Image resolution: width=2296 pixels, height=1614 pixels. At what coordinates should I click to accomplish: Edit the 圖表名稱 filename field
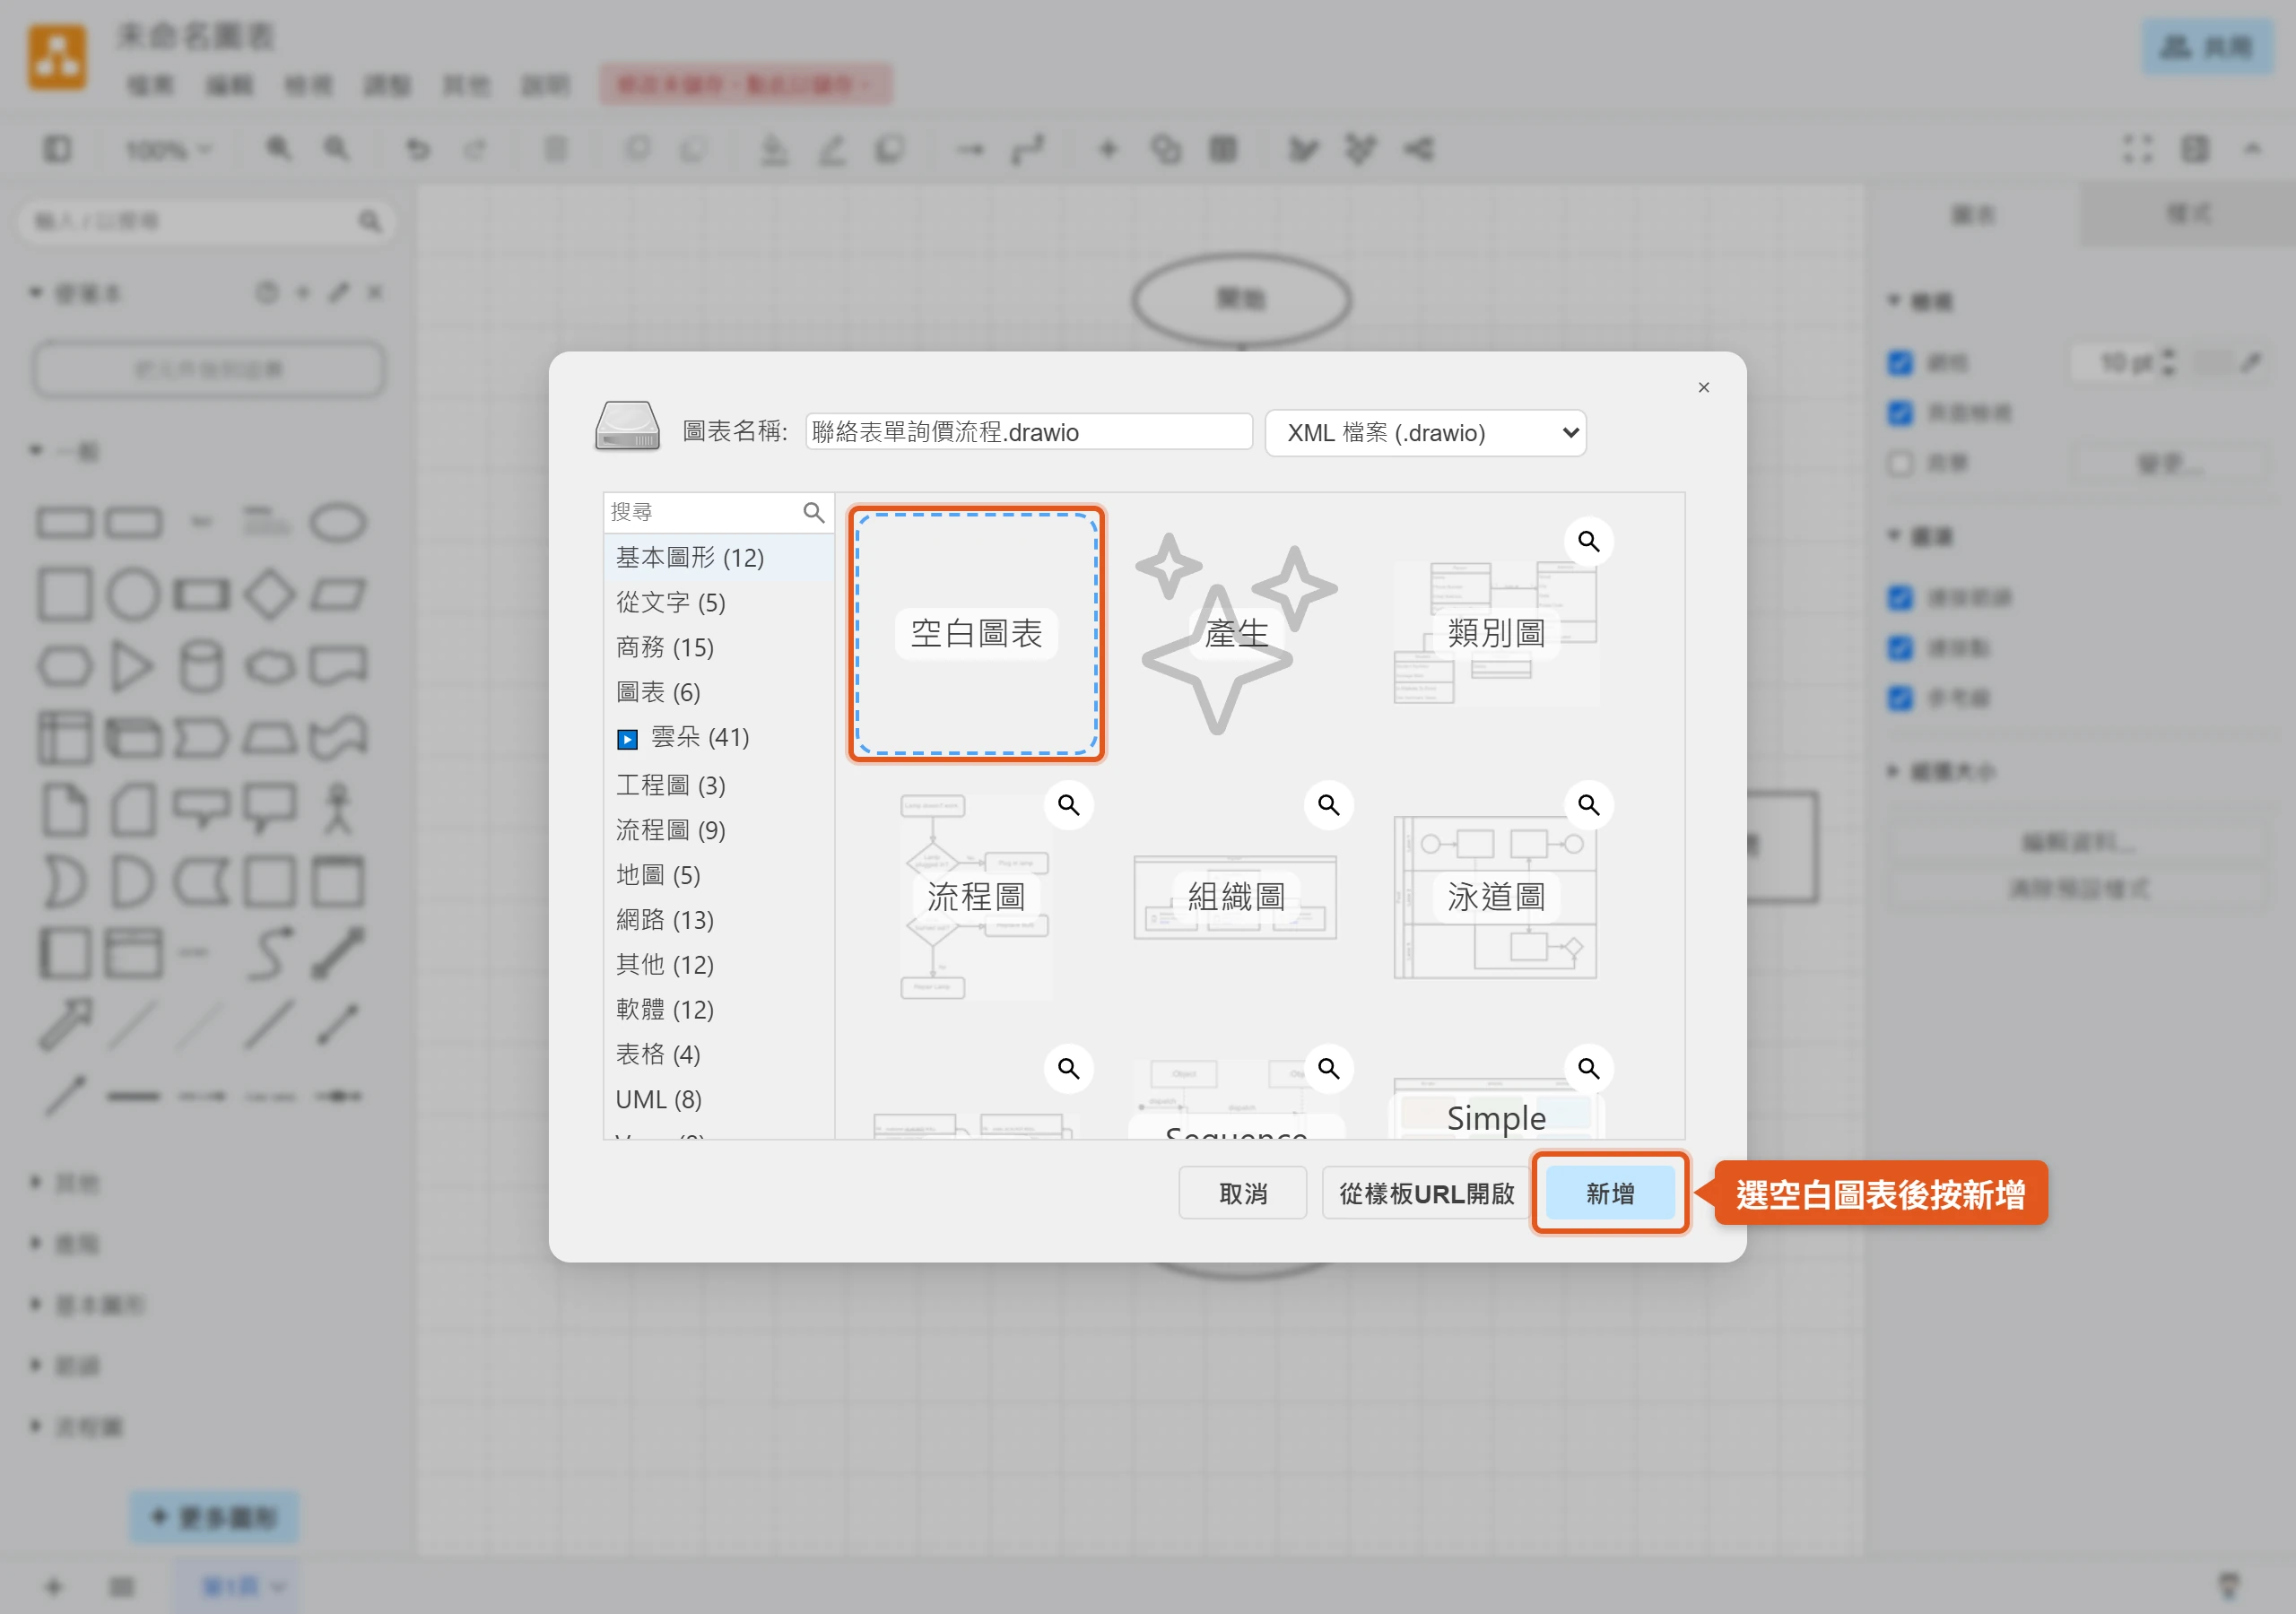(x=1028, y=432)
